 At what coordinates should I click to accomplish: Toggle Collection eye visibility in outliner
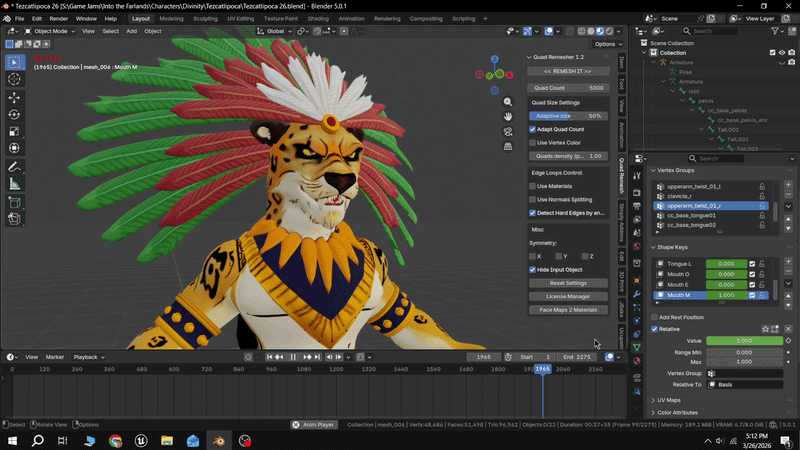[x=782, y=53]
